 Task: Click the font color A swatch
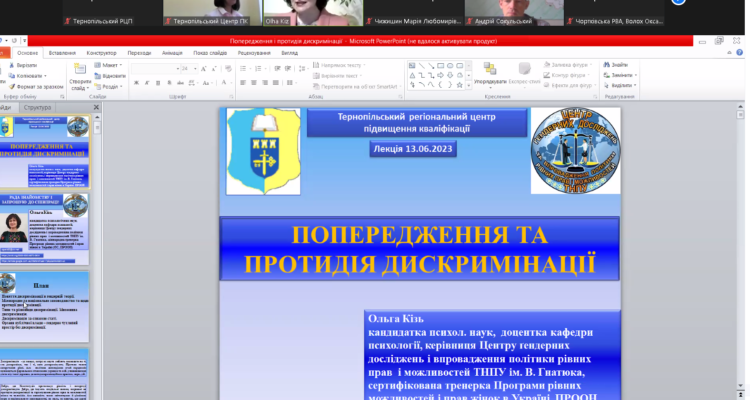pyautogui.click(x=223, y=83)
